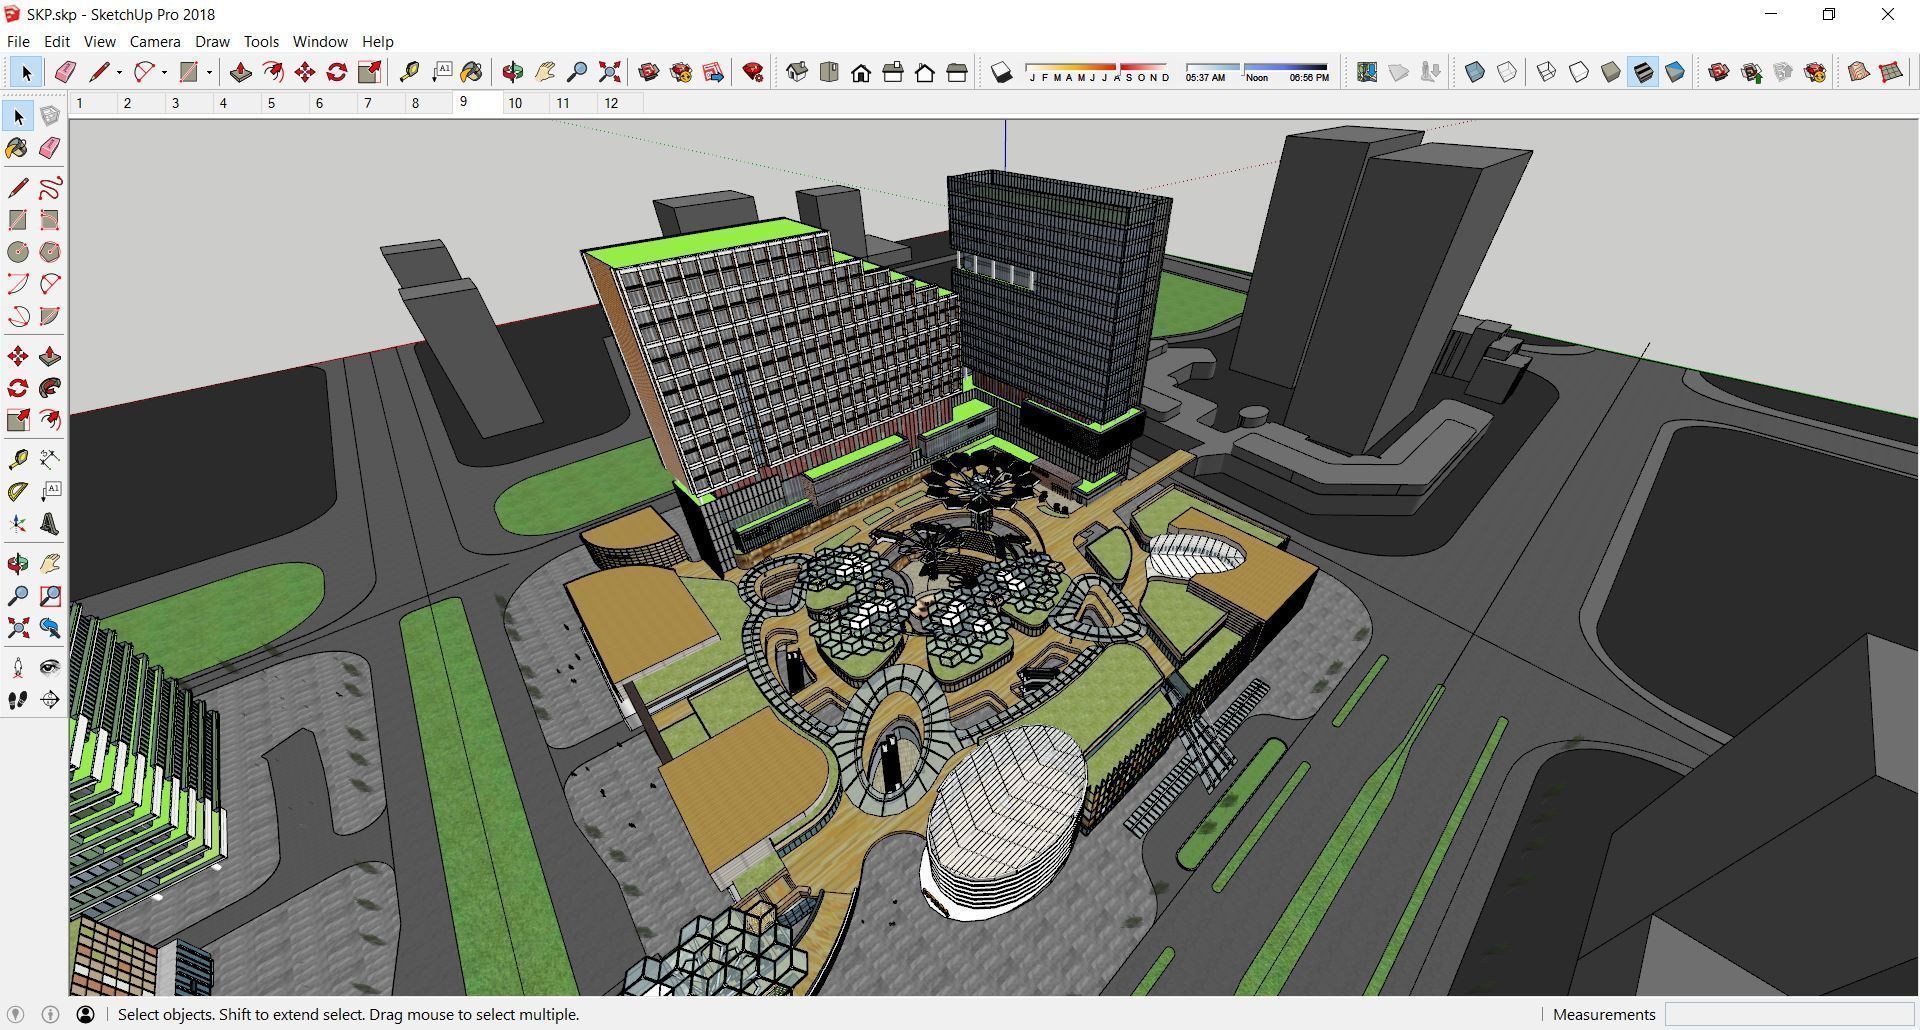This screenshot has height=1030, width=1920.
Task: Choose the 3D Text tool
Action: 50,524
